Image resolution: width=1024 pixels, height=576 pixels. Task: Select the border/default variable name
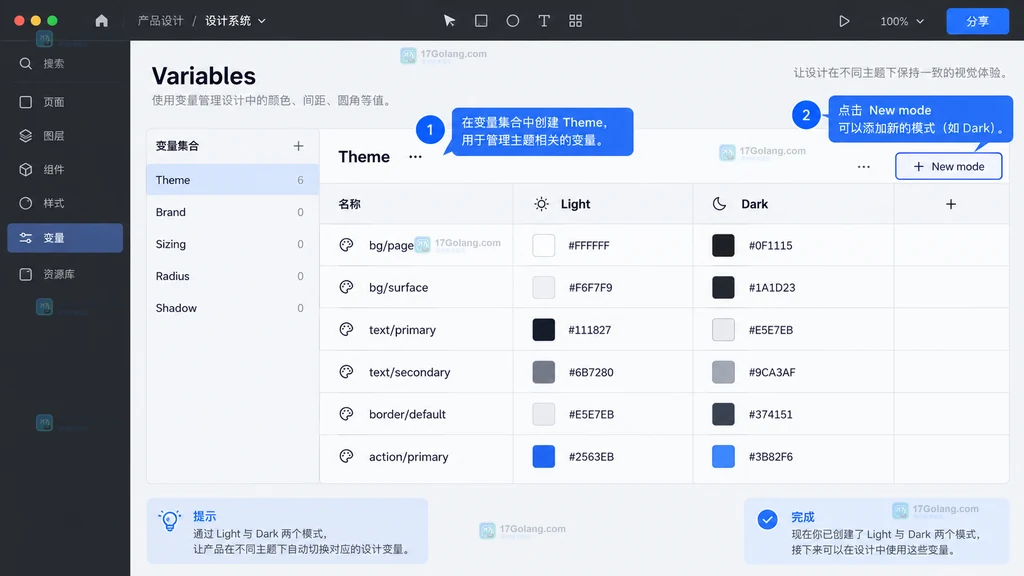[407, 414]
